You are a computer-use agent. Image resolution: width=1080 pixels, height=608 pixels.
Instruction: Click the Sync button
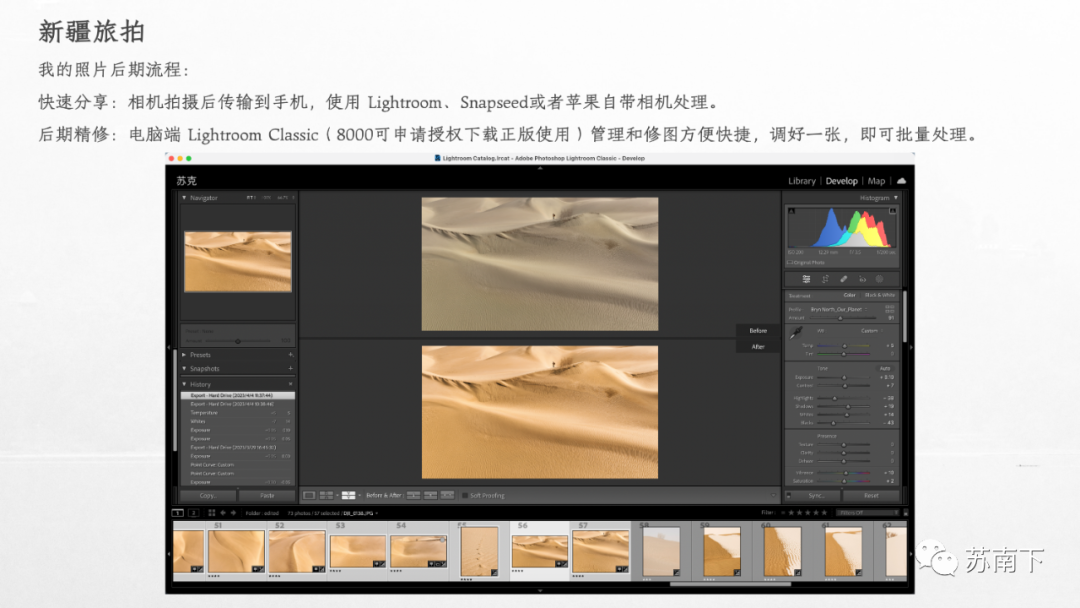[817, 495]
